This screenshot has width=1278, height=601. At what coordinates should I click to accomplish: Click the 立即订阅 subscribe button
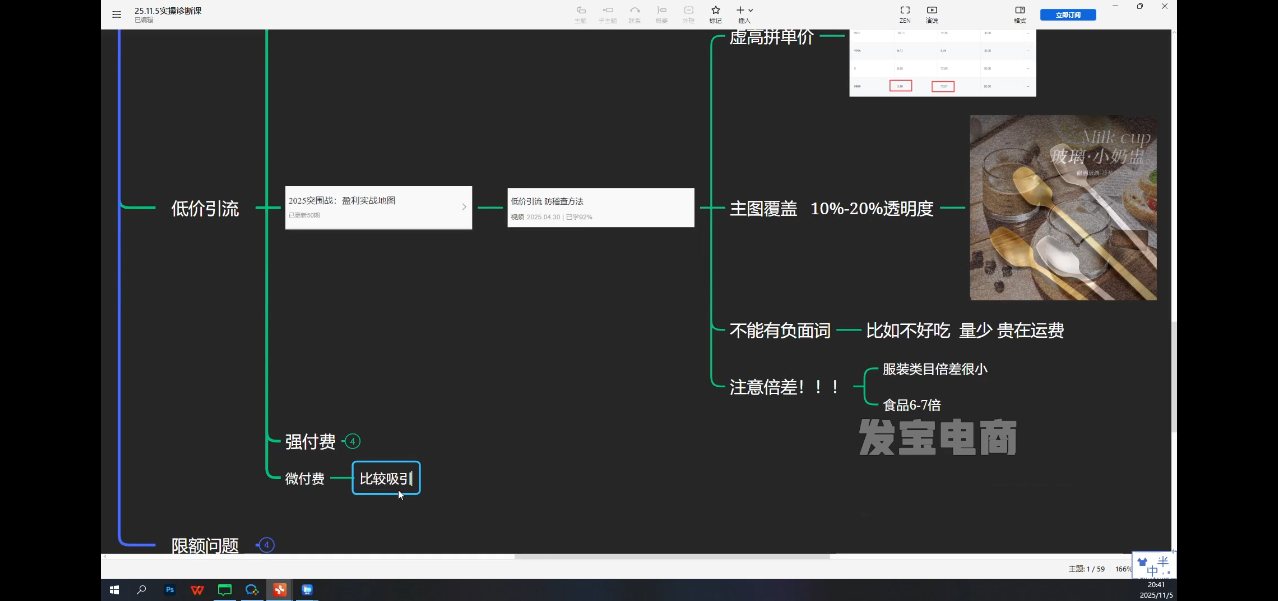tap(1067, 15)
